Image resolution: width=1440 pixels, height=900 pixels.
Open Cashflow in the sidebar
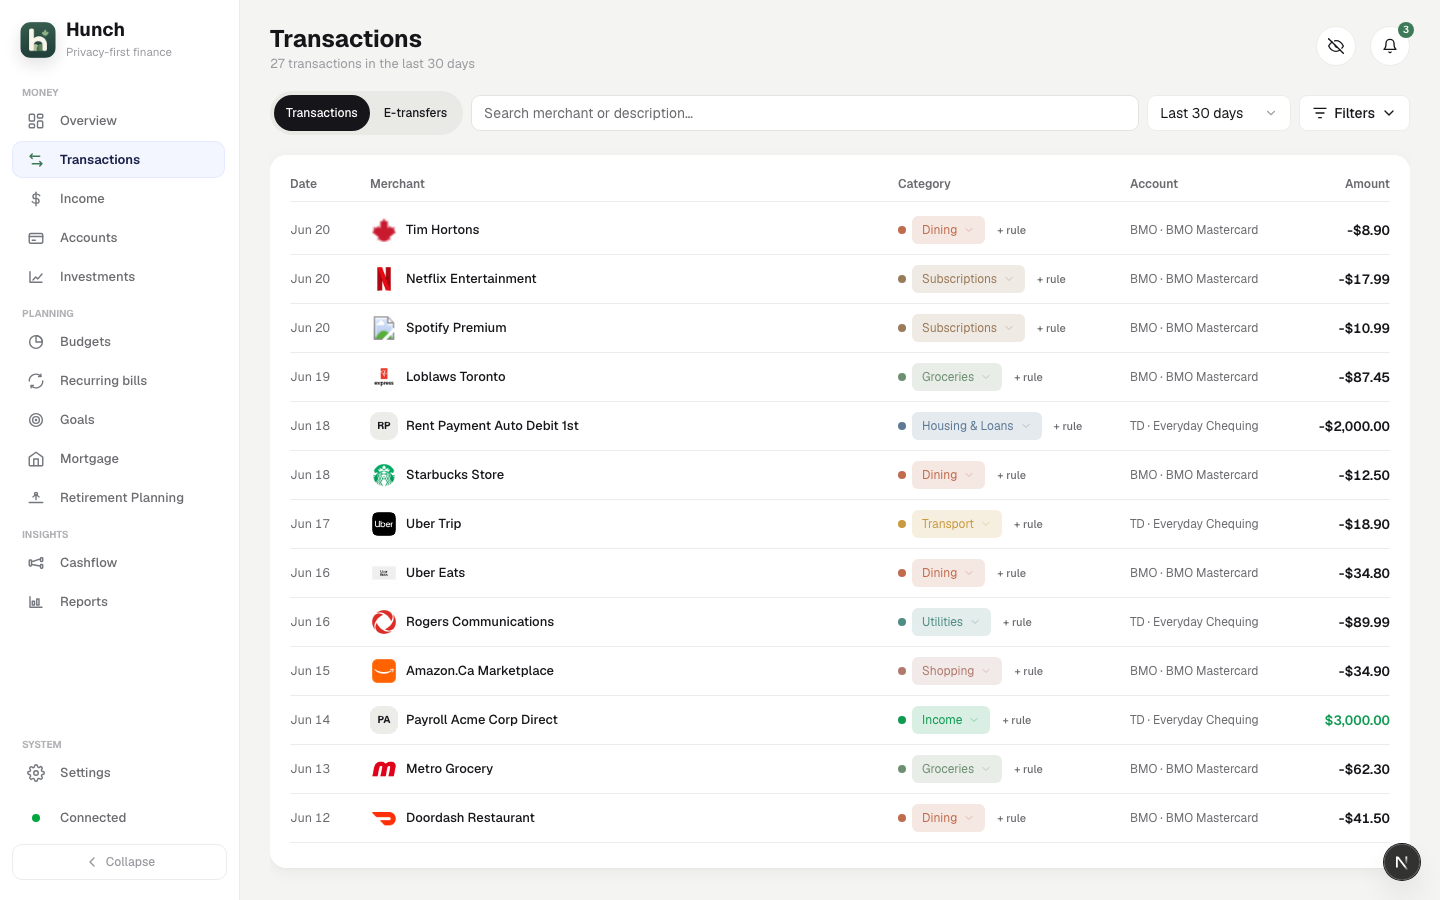point(118,563)
